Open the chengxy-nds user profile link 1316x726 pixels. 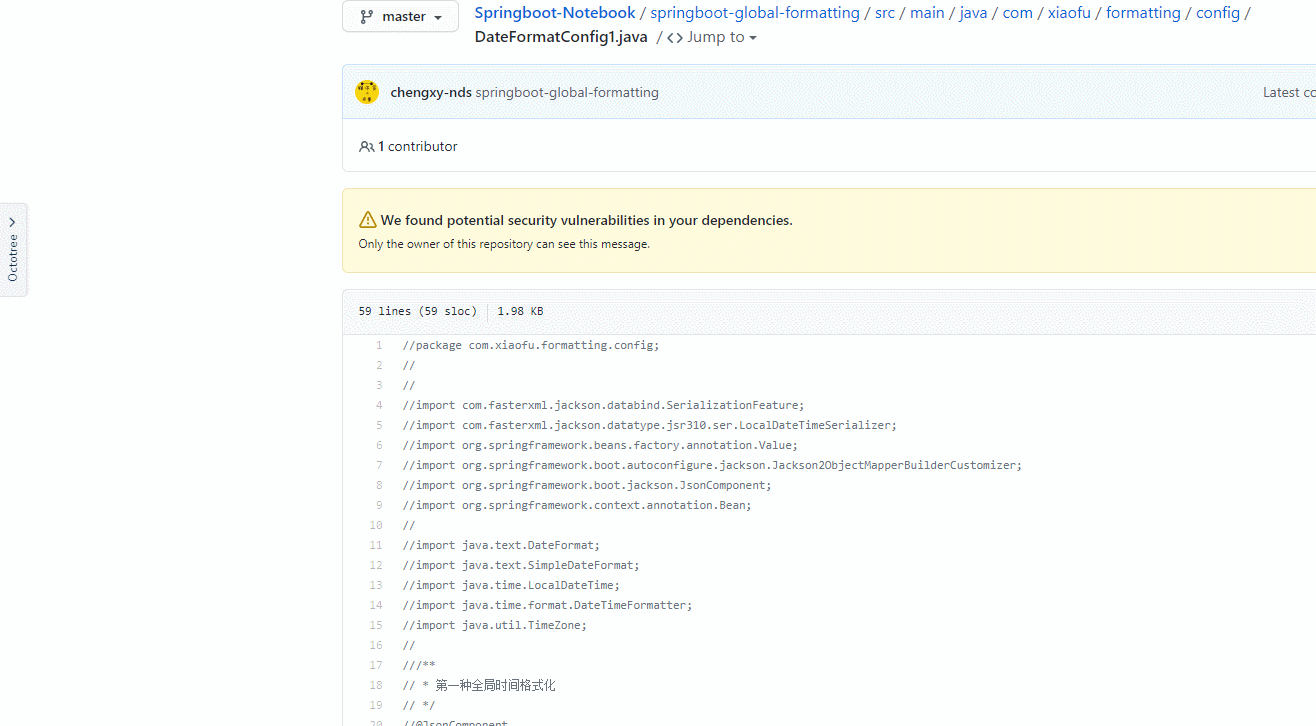[431, 92]
